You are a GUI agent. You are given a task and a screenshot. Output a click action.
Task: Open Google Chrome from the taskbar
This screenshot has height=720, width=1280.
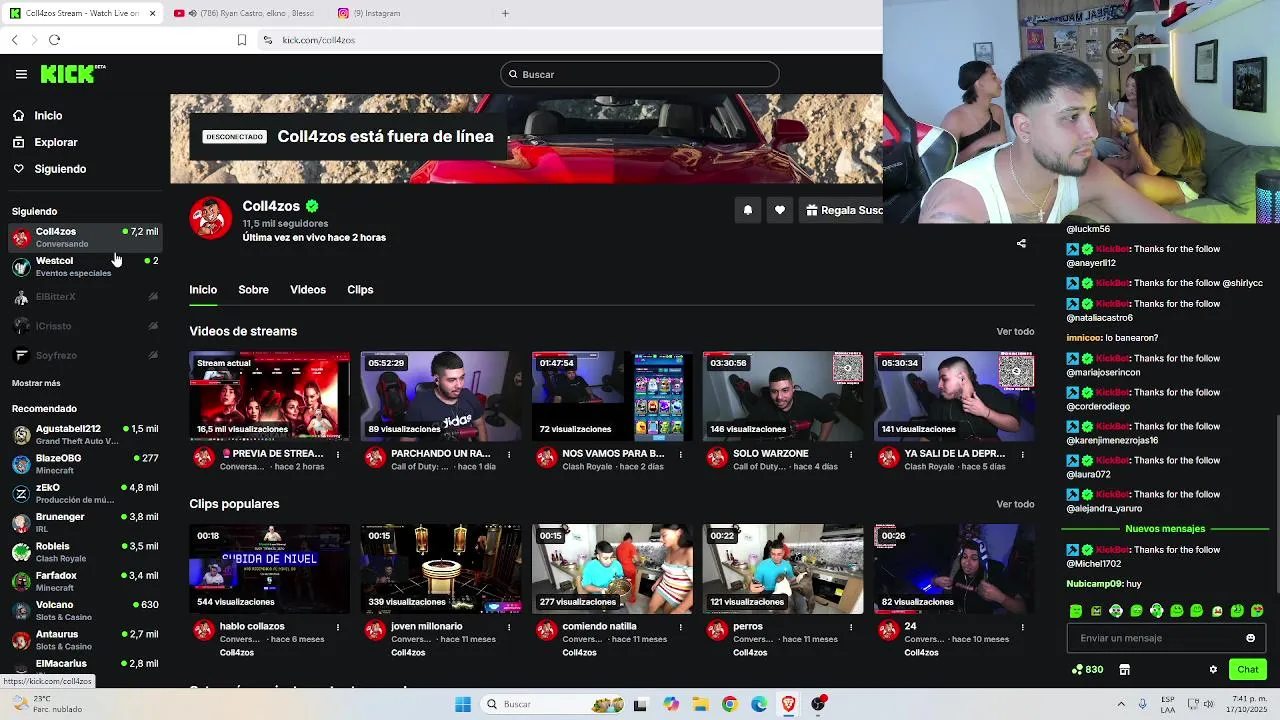click(729, 704)
